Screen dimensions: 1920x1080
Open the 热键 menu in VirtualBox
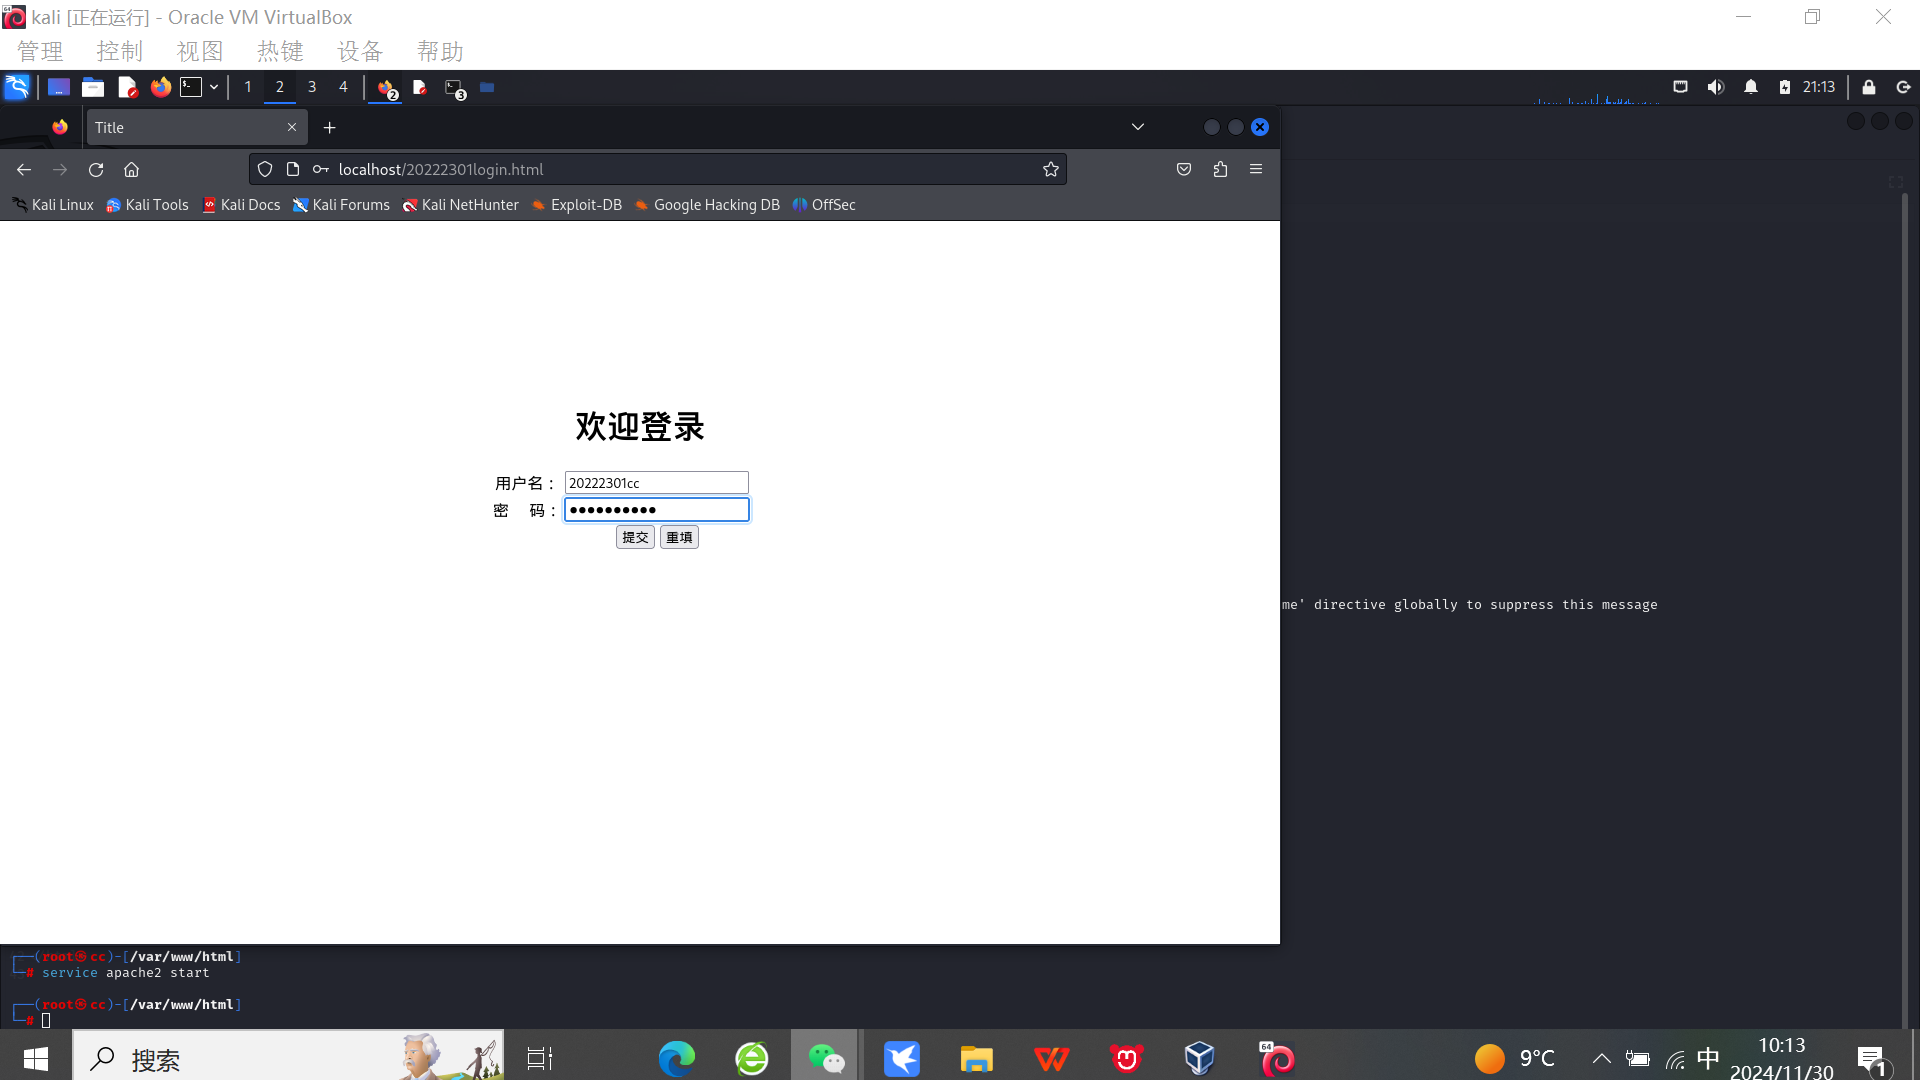click(280, 51)
